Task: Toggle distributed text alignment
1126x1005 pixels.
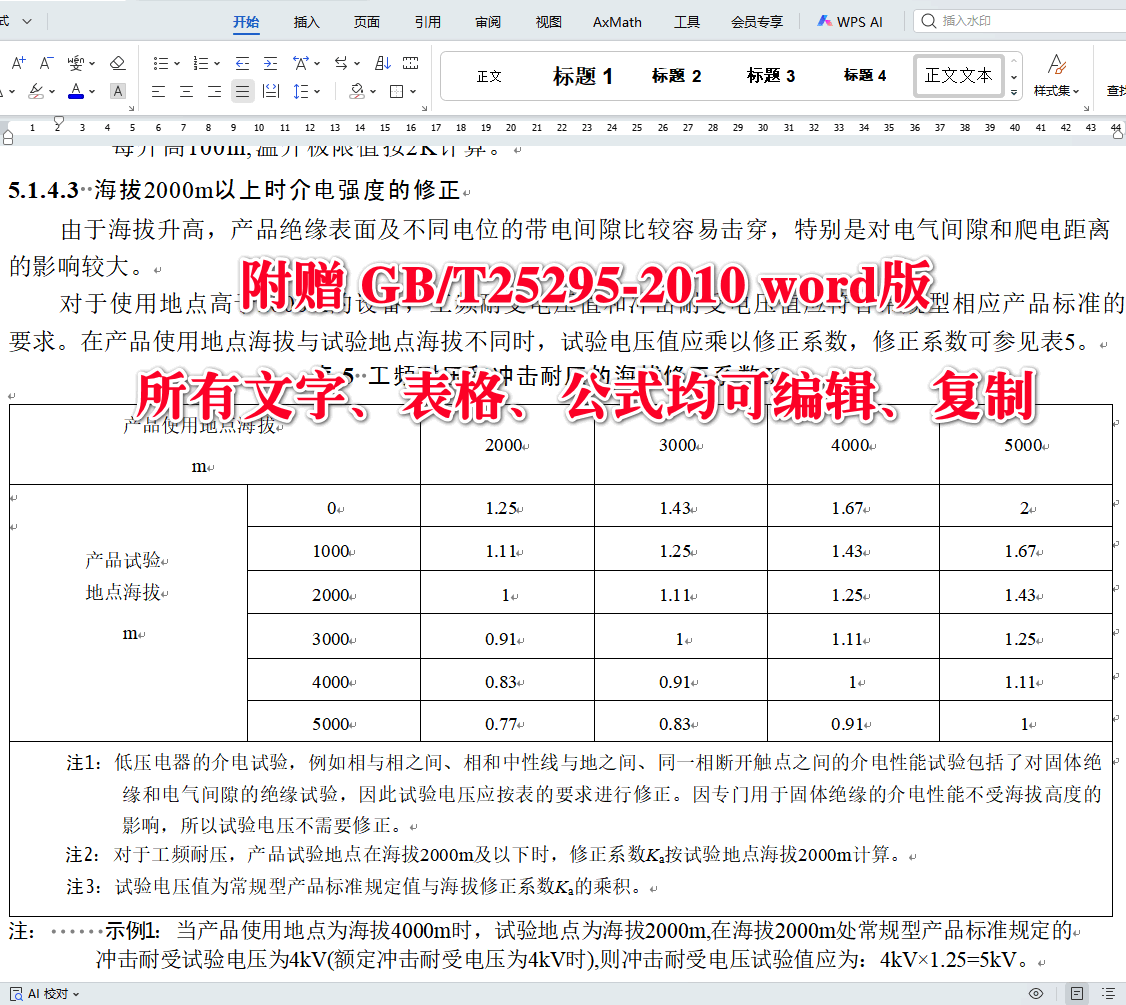Action: click(x=271, y=90)
